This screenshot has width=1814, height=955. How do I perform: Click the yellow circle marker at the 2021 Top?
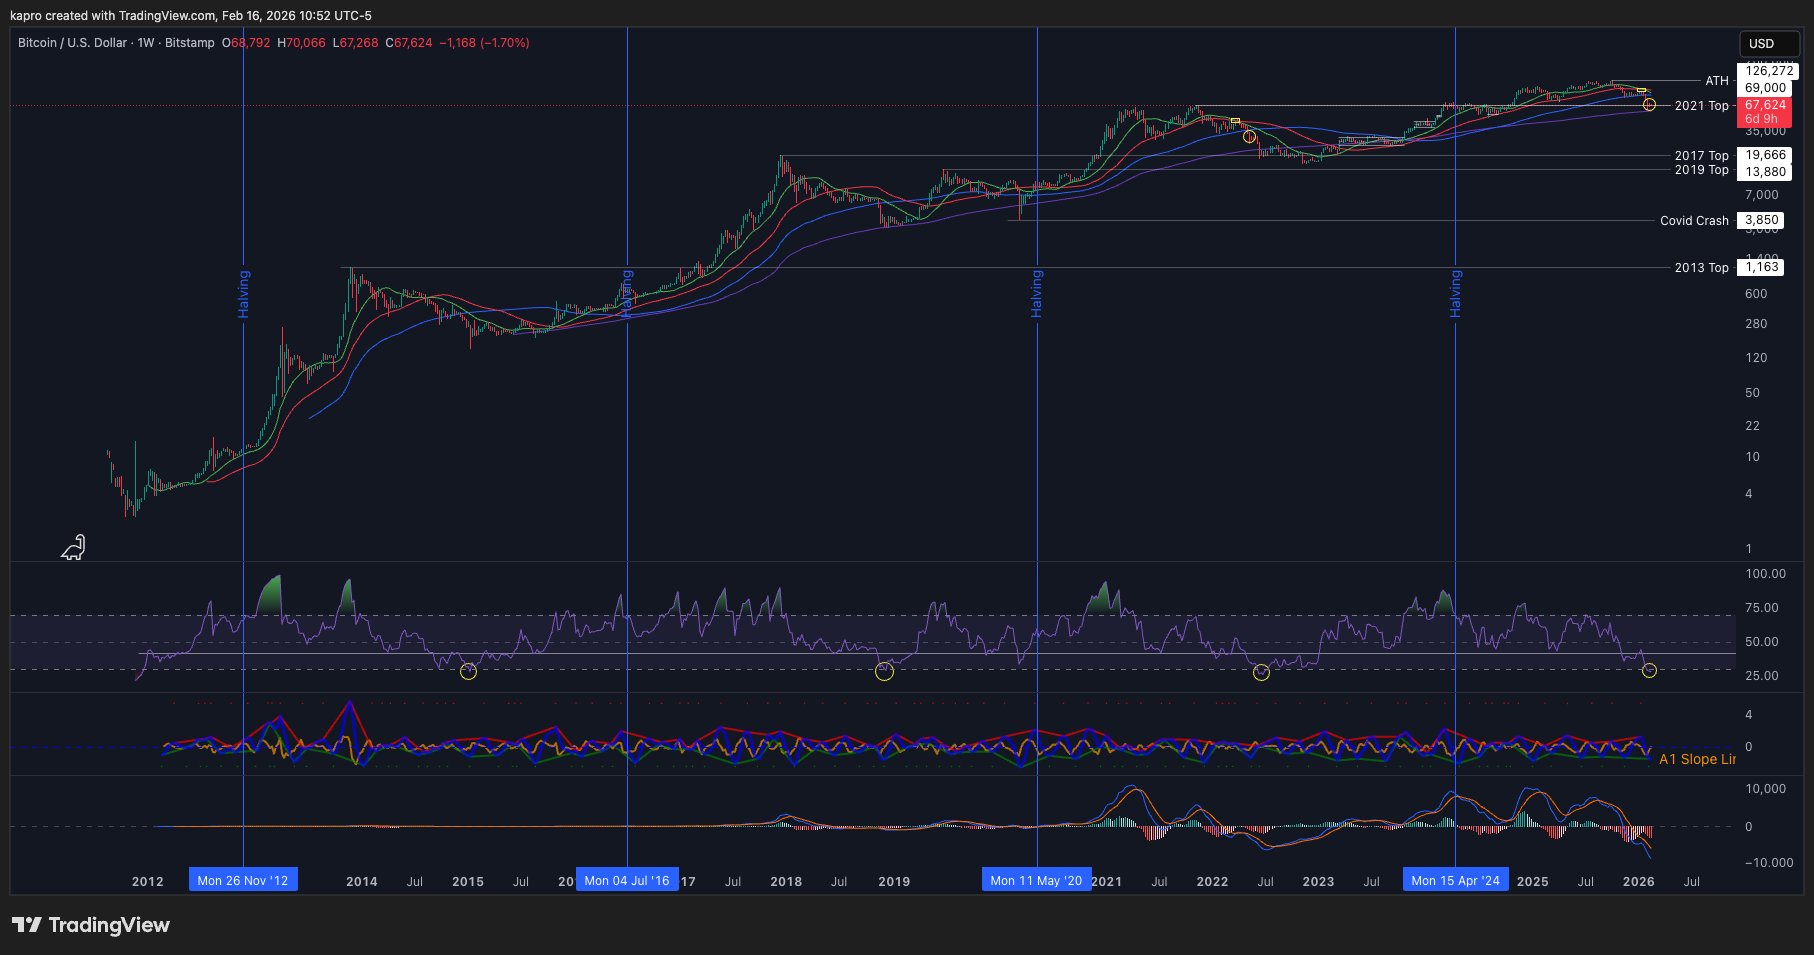pos(1650,104)
